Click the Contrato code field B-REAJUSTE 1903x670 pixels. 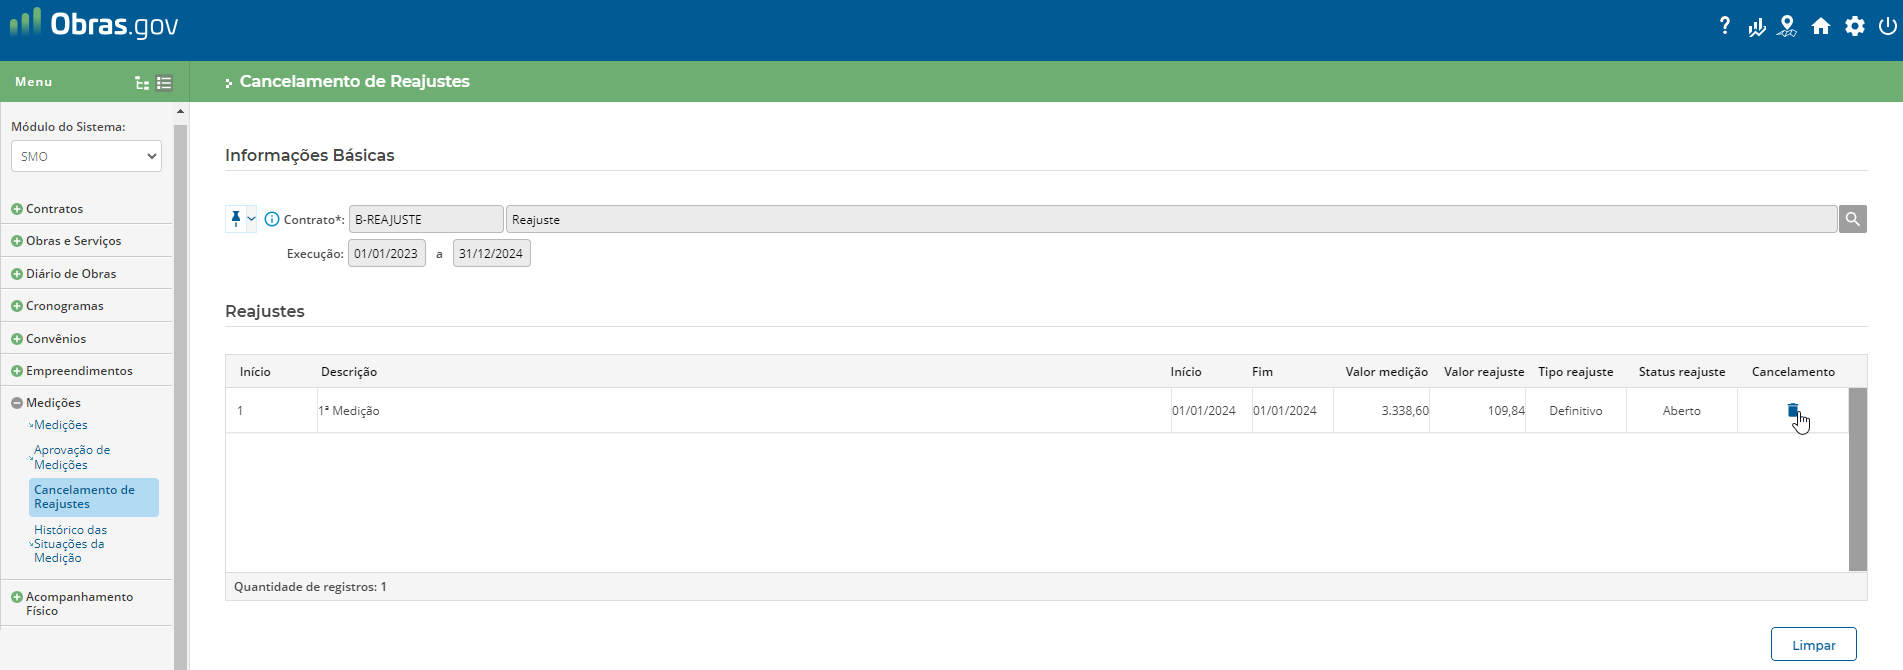point(425,219)
